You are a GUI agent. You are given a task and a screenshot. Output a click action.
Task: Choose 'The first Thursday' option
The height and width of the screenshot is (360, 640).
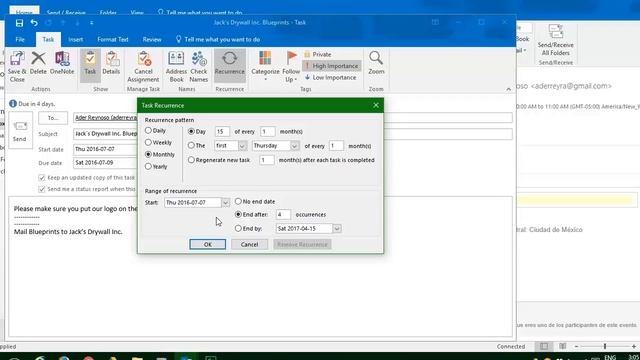(x=191, y=145)
